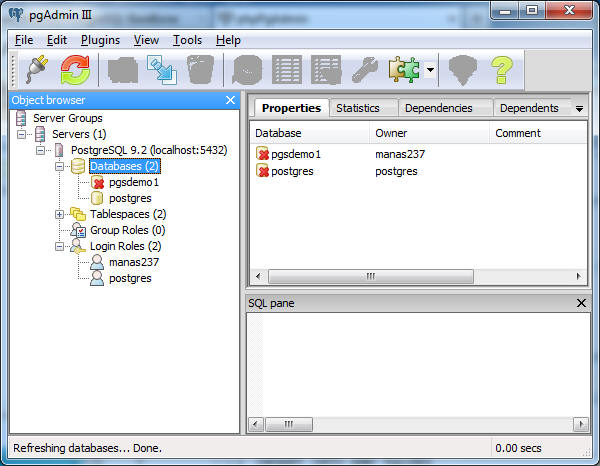
Task: Click the PostgreSQL 9.2 server icon
Action: 59,150
